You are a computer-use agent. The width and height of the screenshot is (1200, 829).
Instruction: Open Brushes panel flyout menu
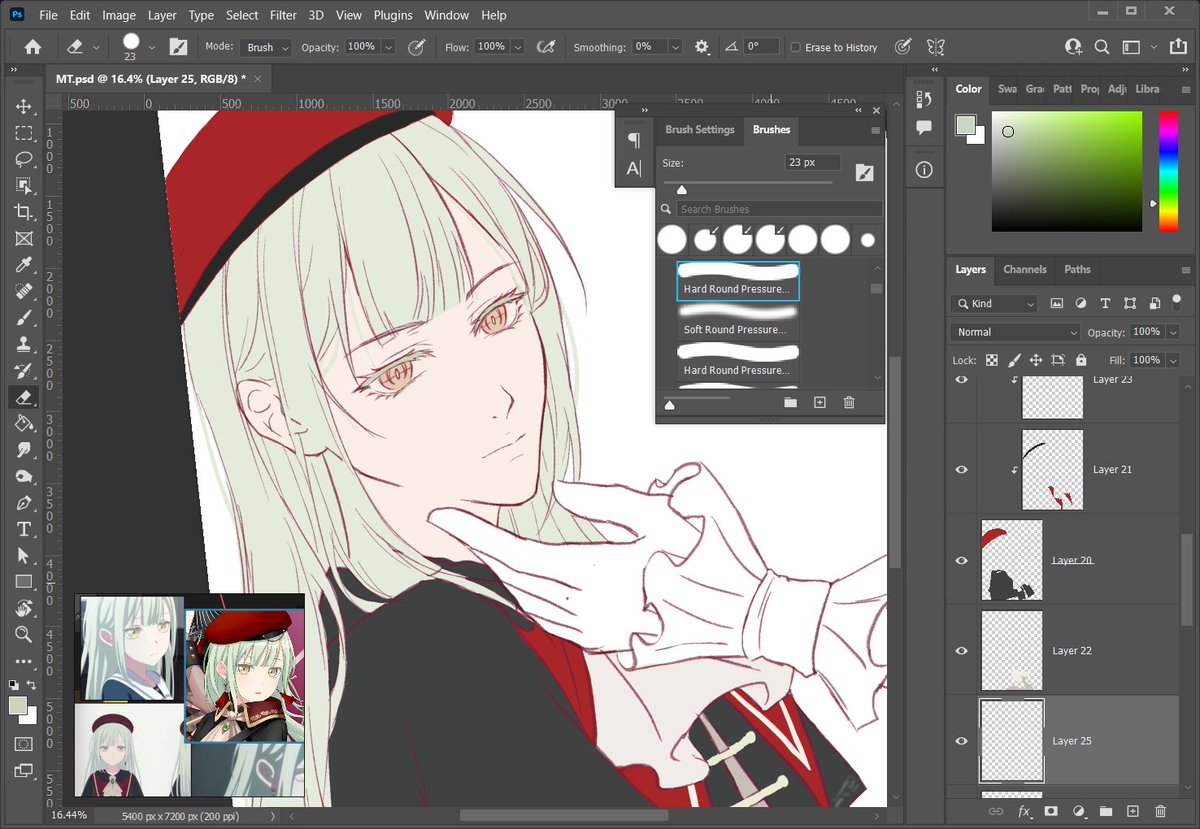click(x=875, y=130)
